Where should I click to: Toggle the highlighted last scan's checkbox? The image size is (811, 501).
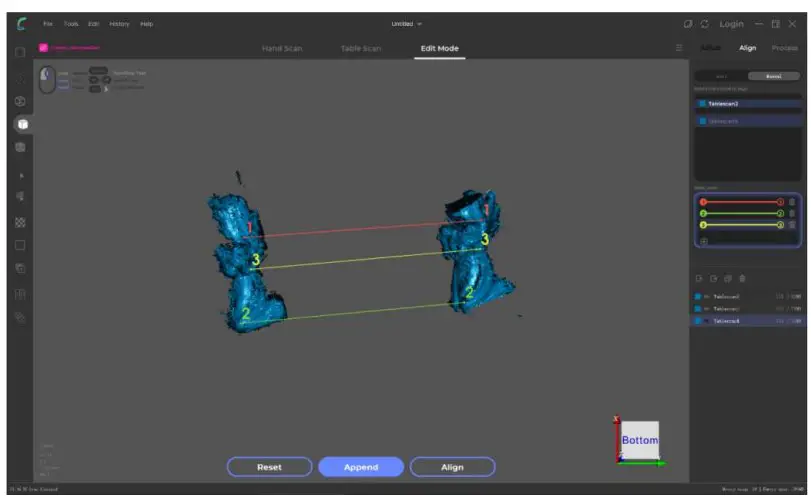click(698, 321)
